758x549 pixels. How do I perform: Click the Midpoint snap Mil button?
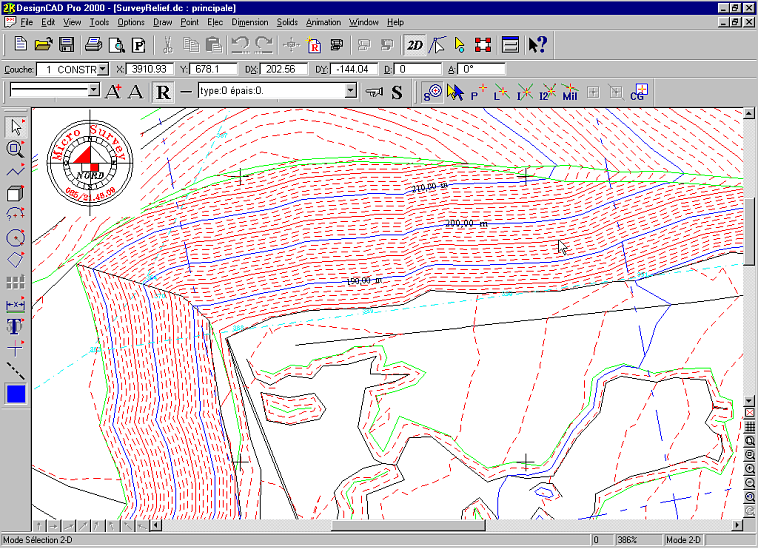point(570,92)
